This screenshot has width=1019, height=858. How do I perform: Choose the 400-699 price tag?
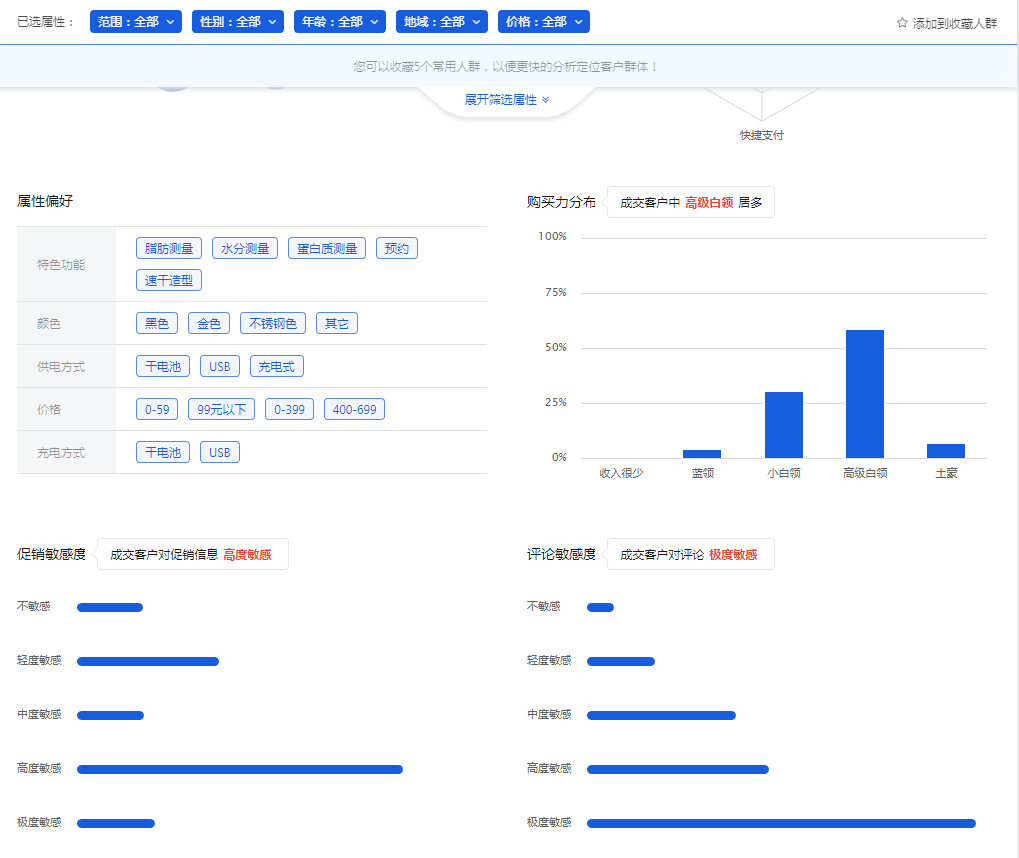[x=354, y=410]
